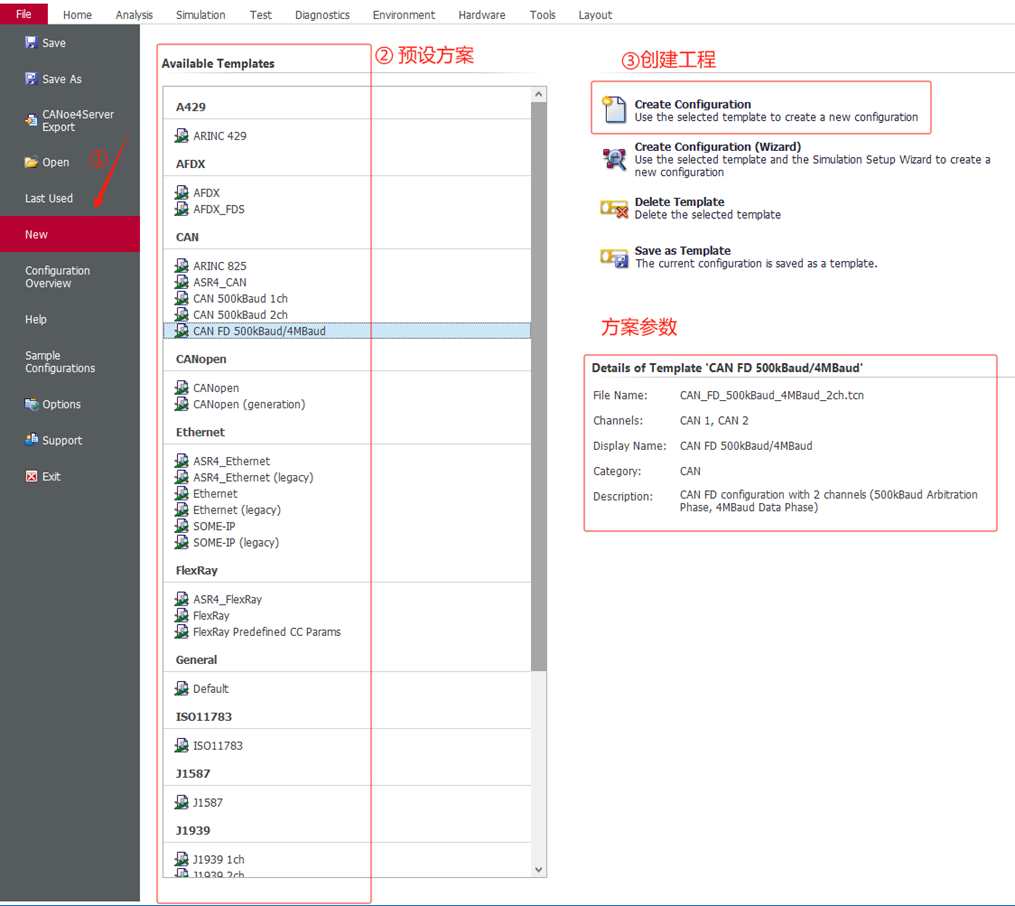Click the CANopen (generation) template icon

[x=182, y=404]
